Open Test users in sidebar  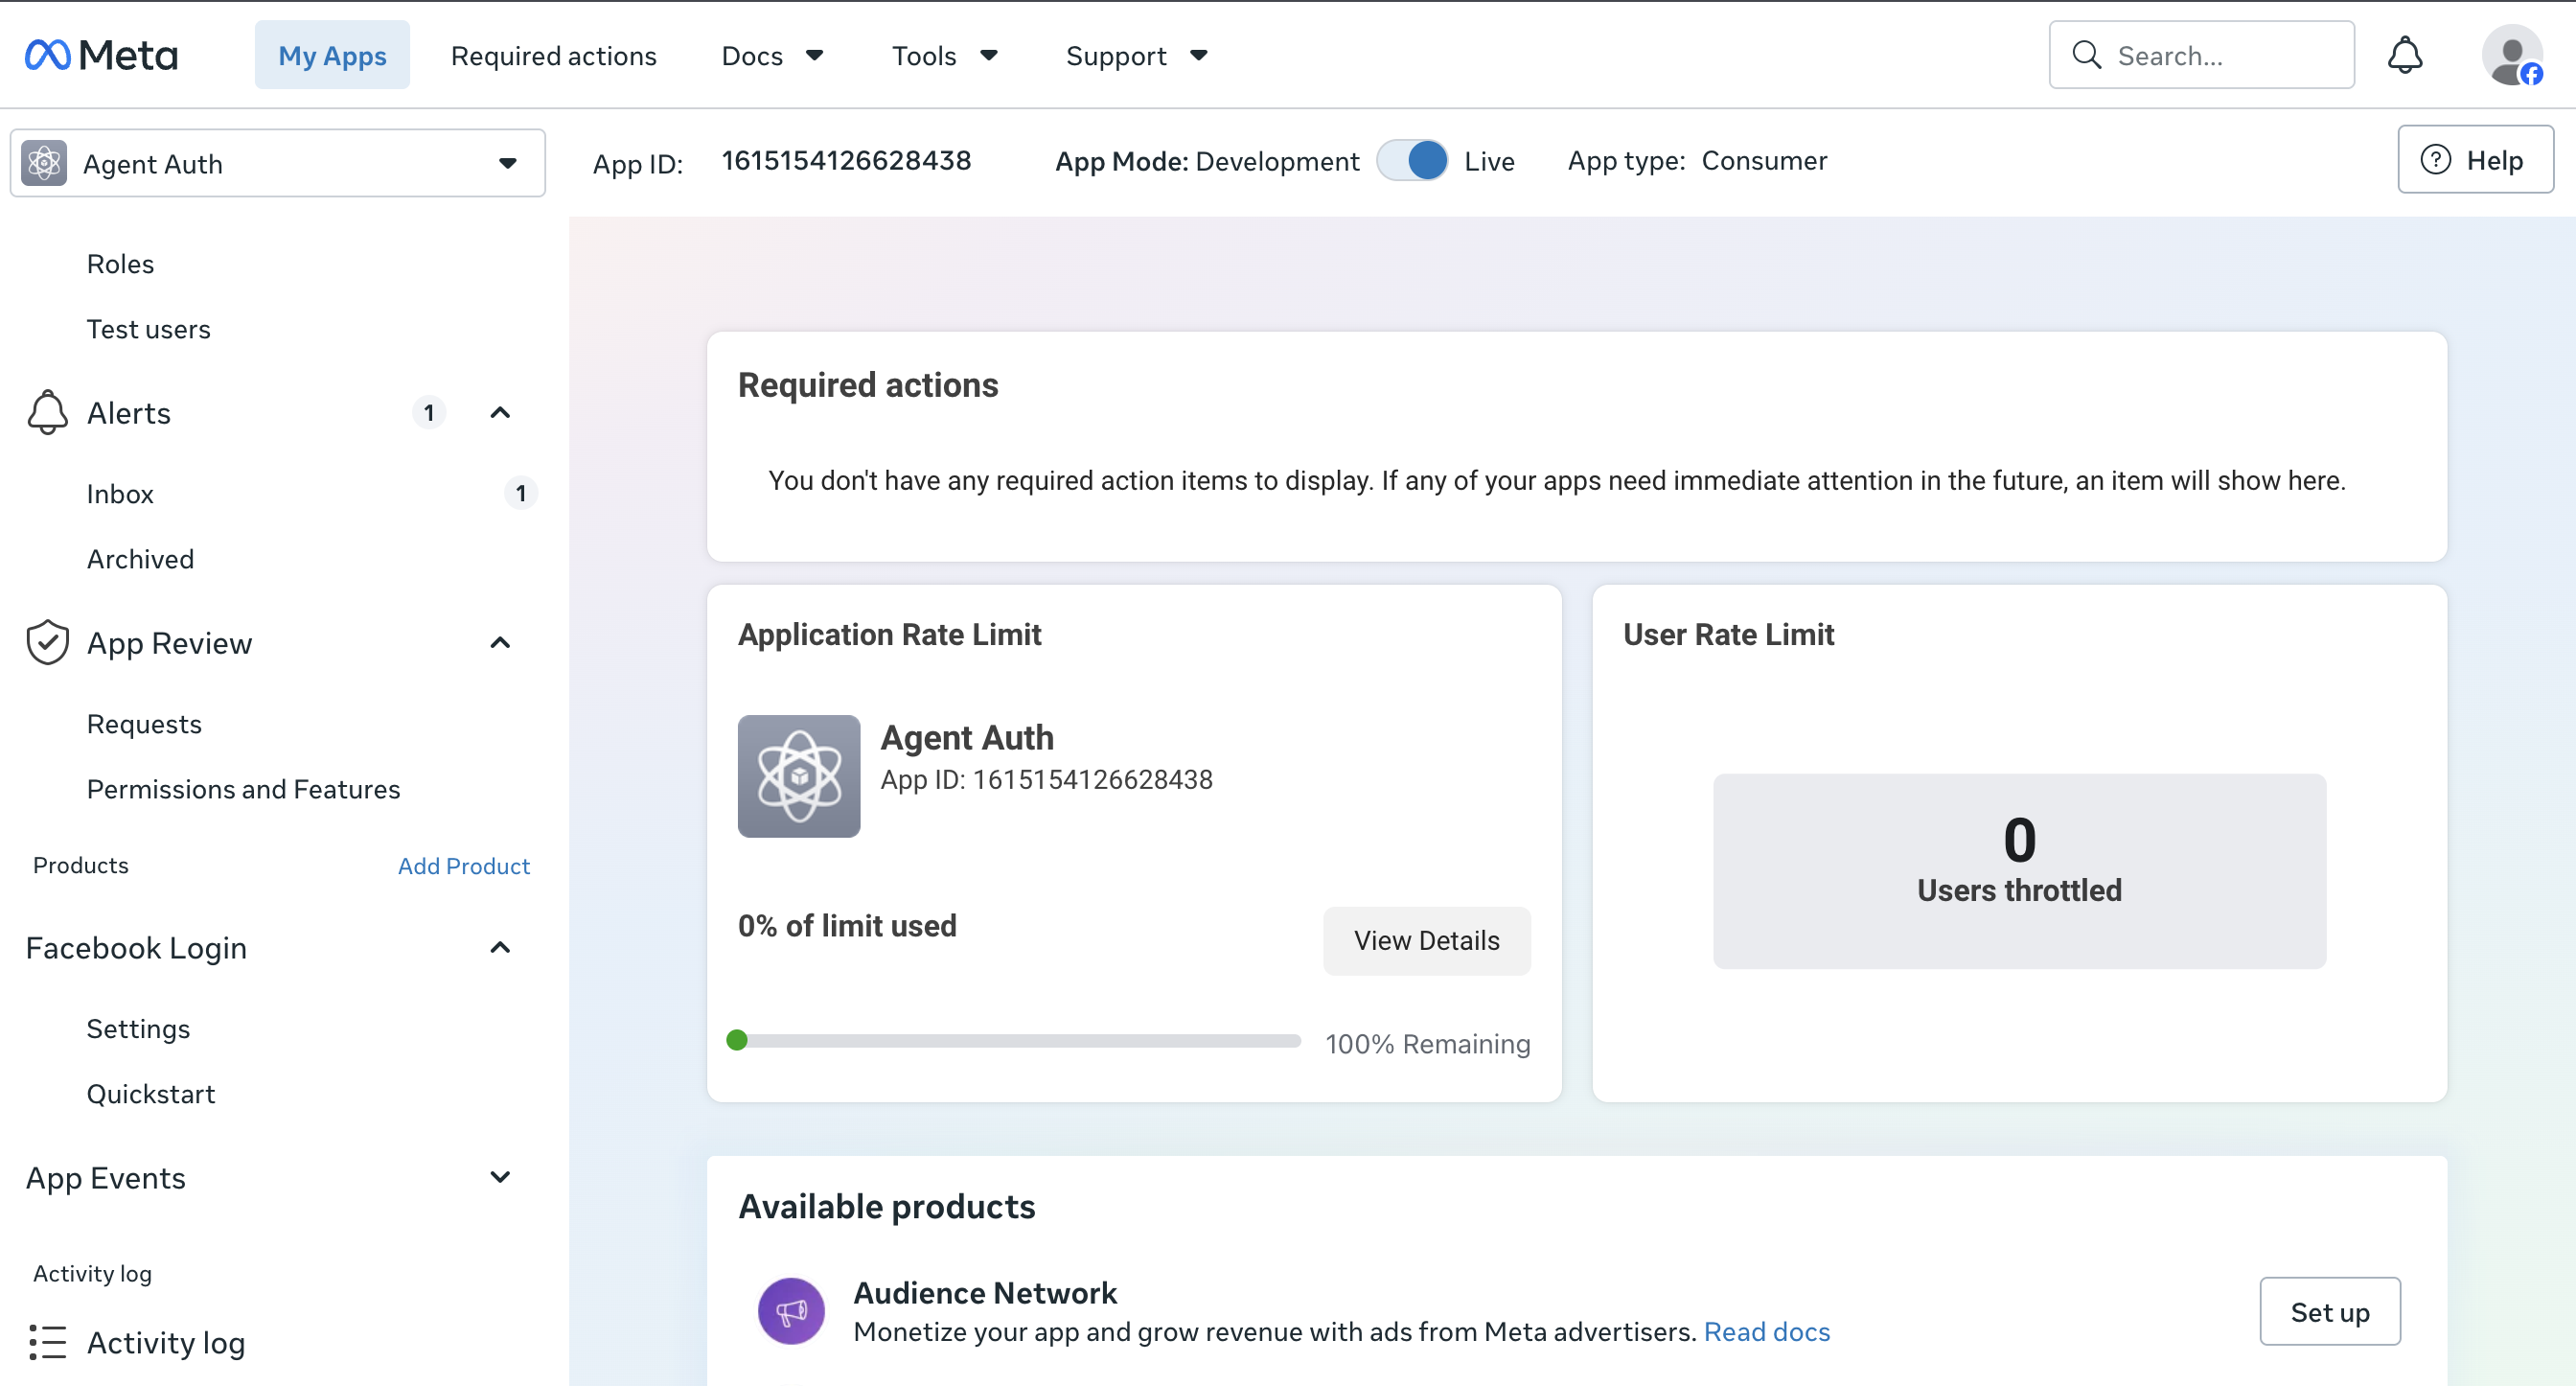tap(148, 328)
